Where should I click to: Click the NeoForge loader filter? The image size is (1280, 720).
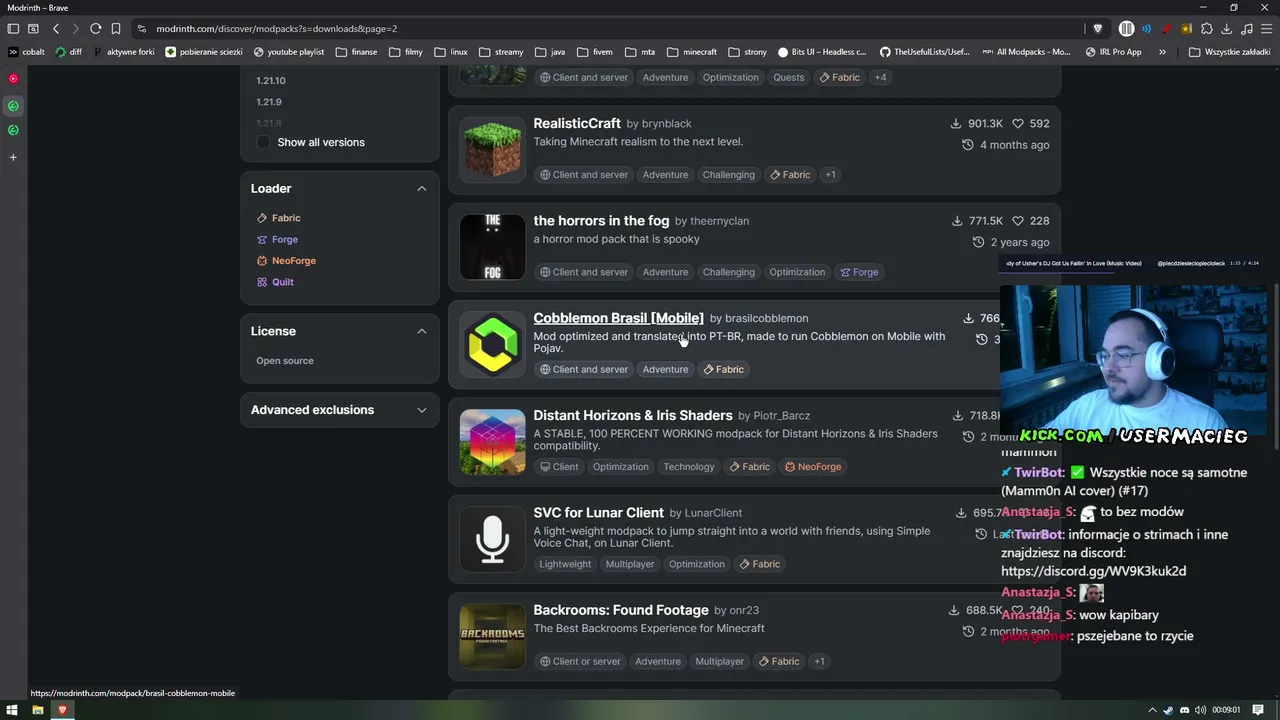point(285,261)
